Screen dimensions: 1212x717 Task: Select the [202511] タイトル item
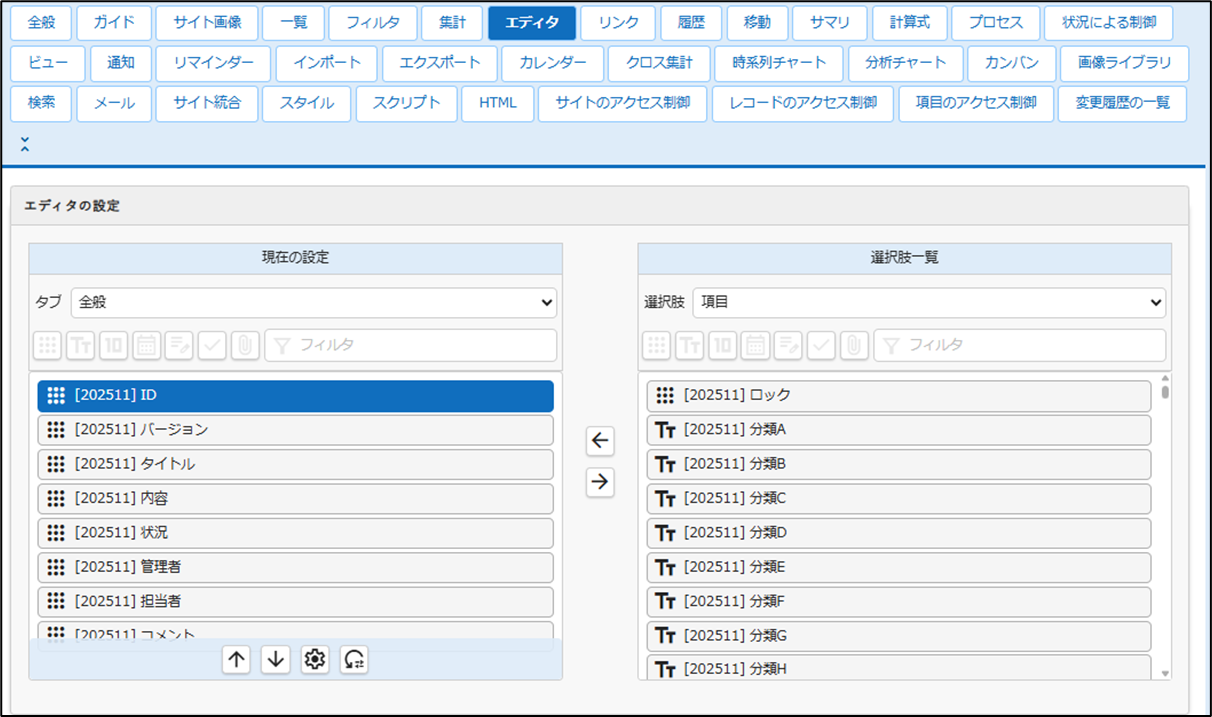pyautogui.click(x=295, y=464)
